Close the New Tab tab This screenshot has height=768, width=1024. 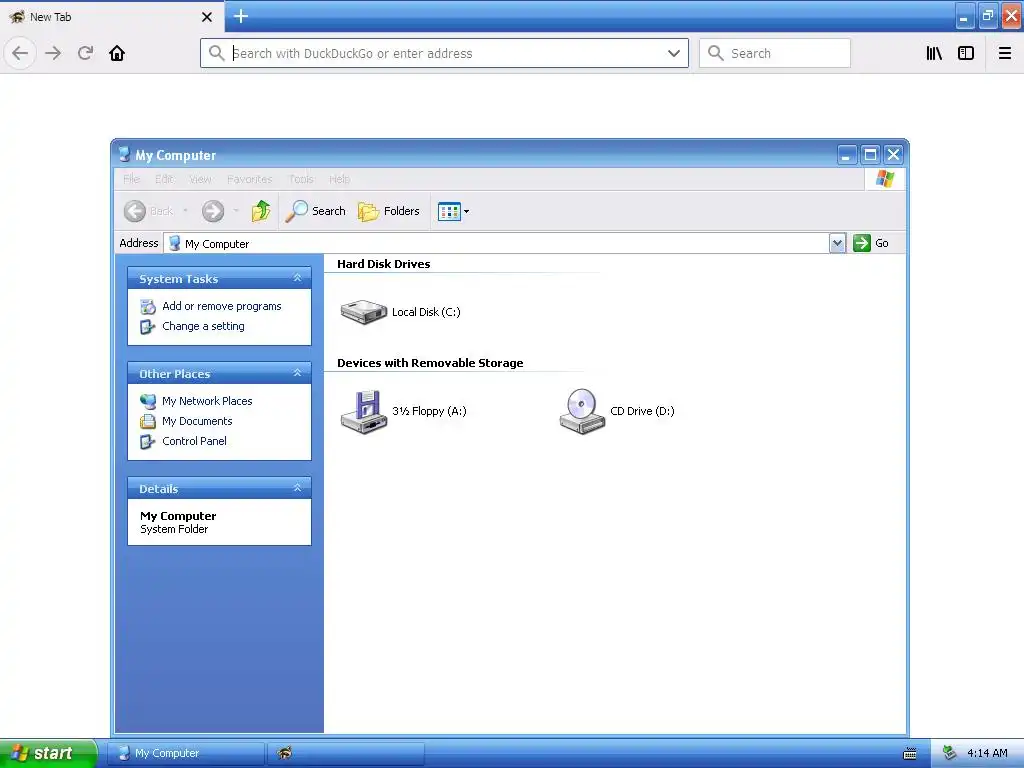pyautogui.click(x=207, y=17)
